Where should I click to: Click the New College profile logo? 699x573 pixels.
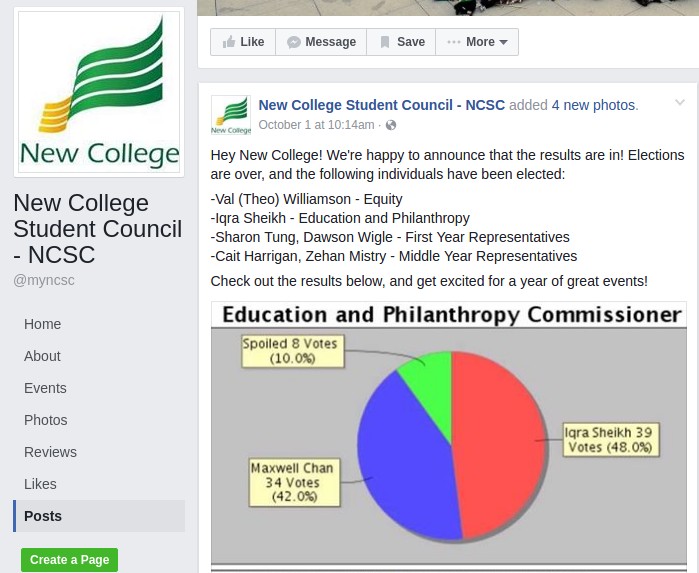point(99,92)
